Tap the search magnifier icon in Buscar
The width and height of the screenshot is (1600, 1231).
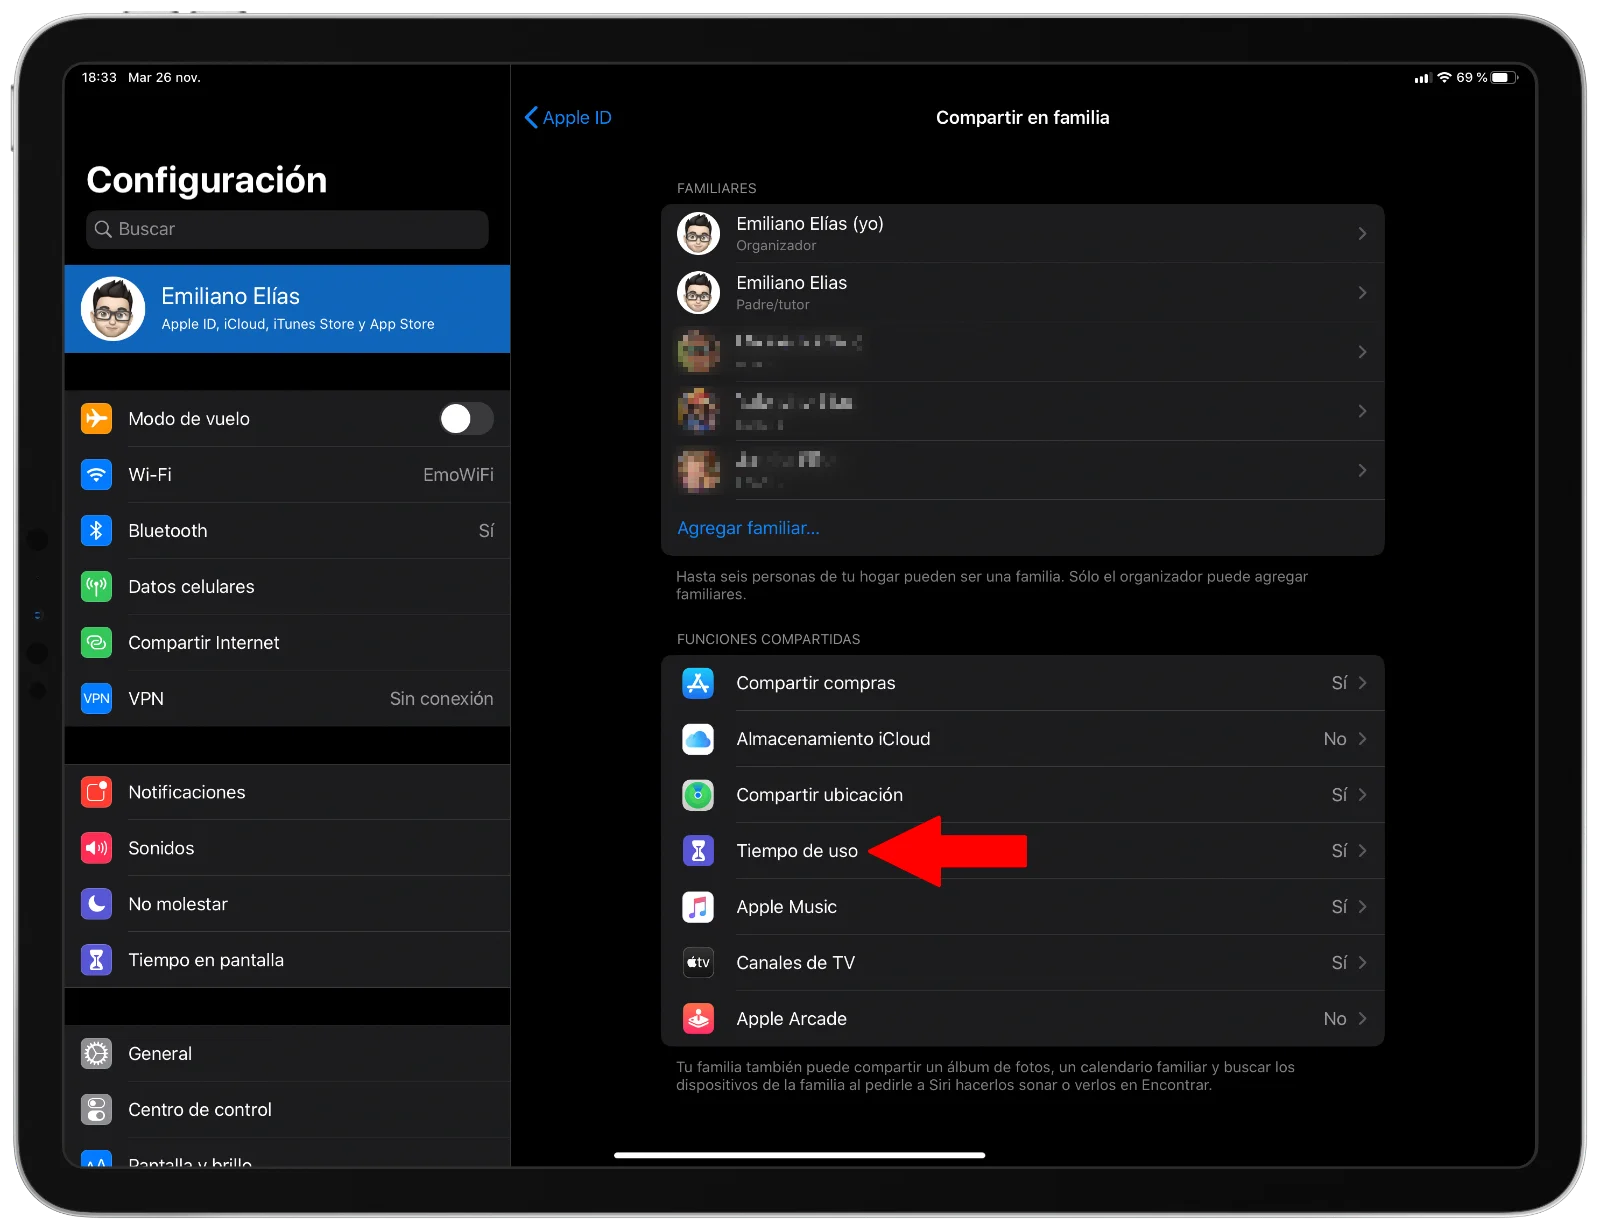point(103,229)
